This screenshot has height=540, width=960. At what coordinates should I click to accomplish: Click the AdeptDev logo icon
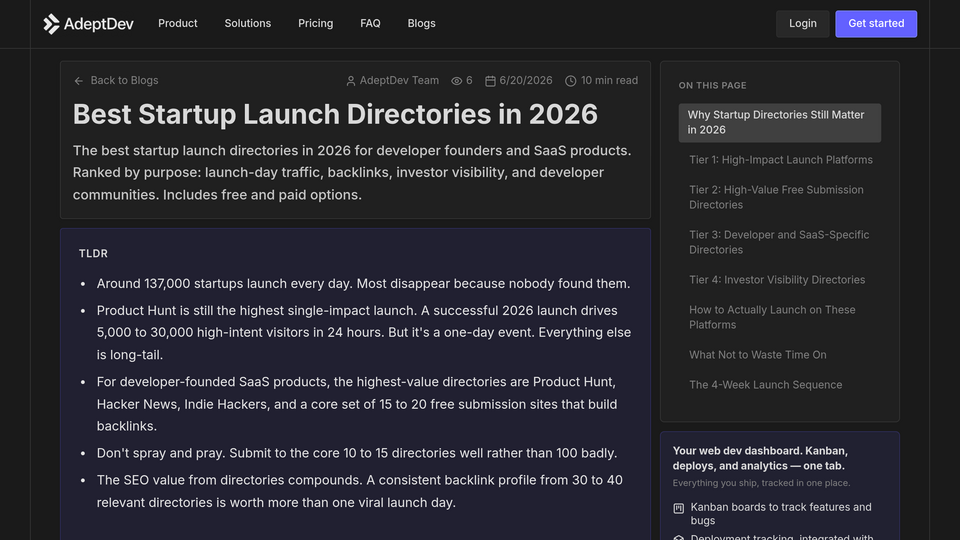pyautogui.click(x=51, y=24)
